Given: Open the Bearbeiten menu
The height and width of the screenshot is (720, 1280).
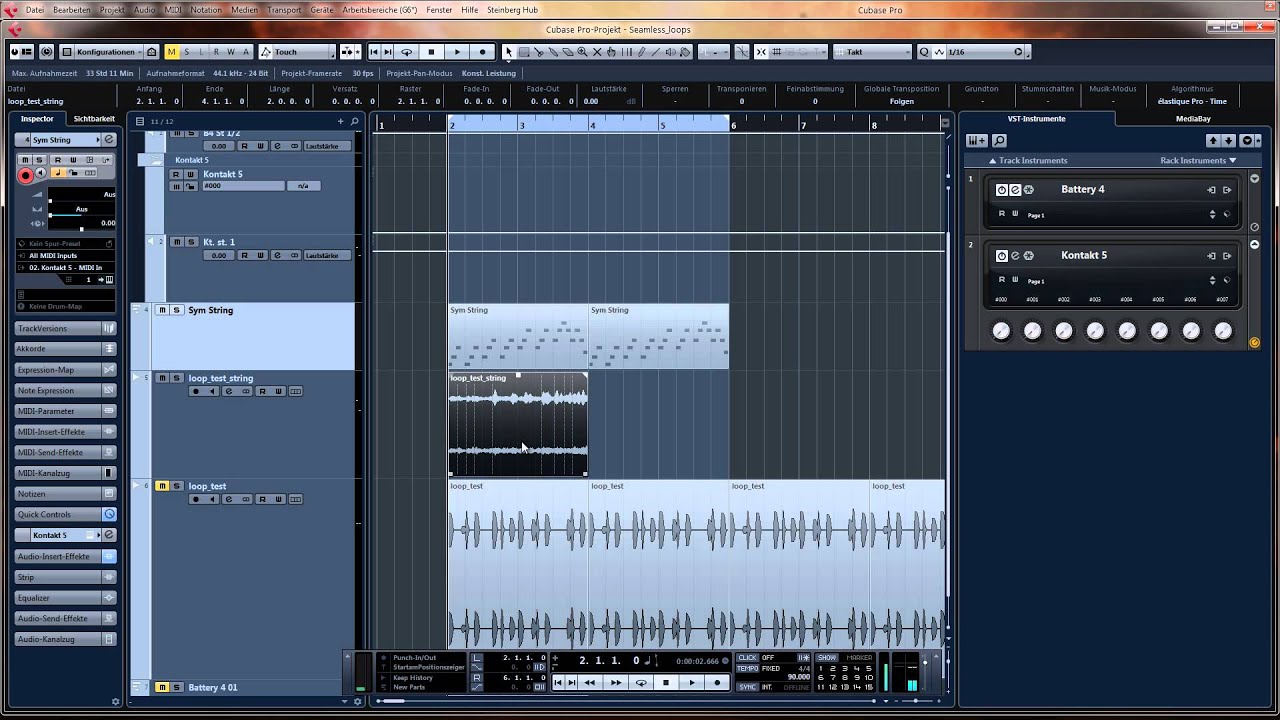Looking at the screenshot, I should tap(71, 10).
